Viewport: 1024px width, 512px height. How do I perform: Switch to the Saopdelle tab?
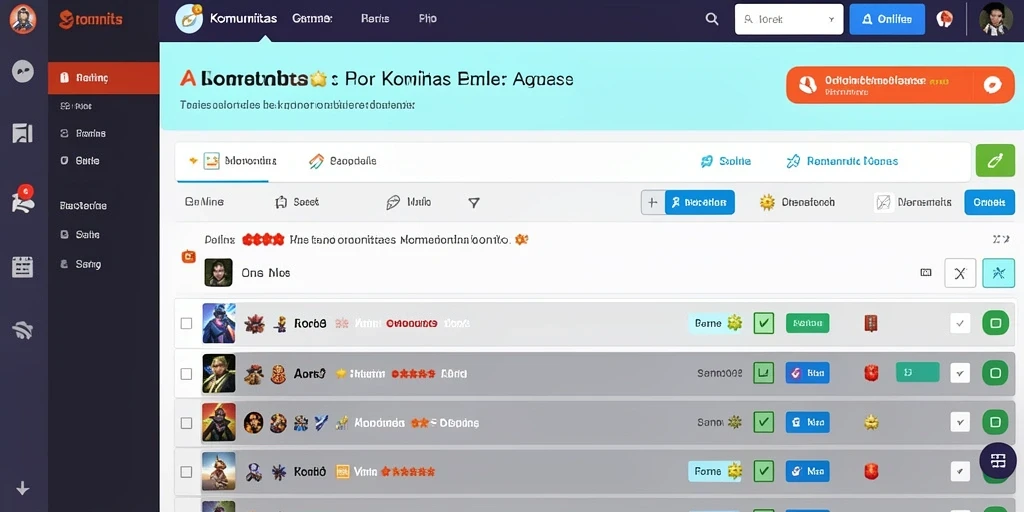pyautogui.click(x=342, y=161)
